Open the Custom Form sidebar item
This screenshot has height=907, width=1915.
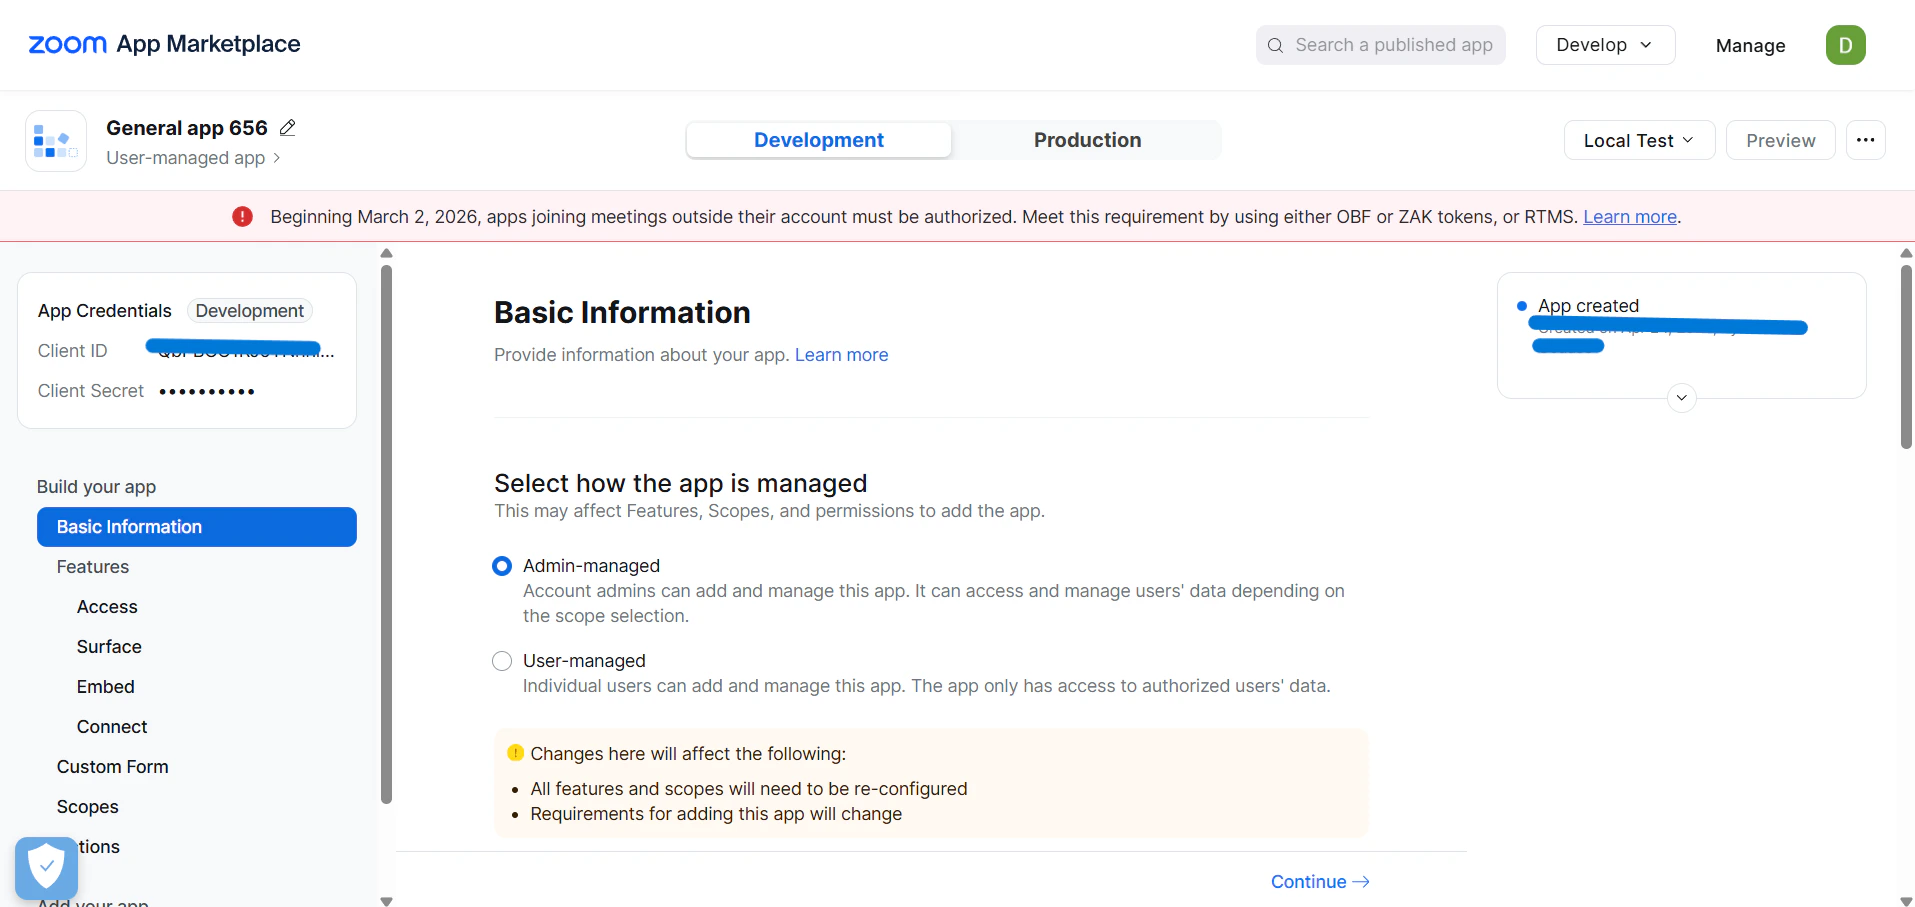(113, 767)
